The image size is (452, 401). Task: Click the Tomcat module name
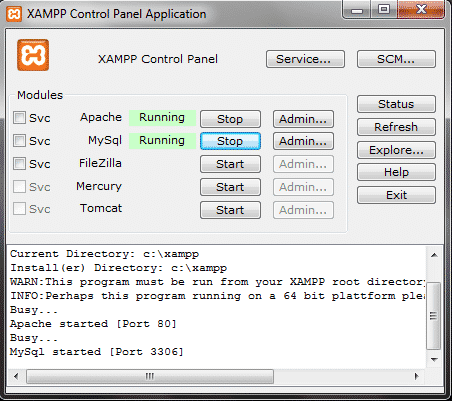point(101,208)
